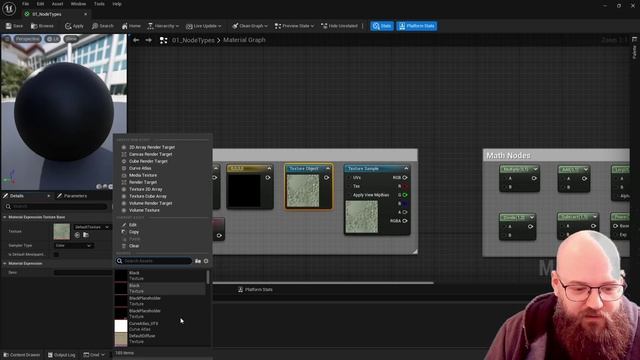Choose Media Texture option
The image size is (640, 360).
tap(143, 175)
